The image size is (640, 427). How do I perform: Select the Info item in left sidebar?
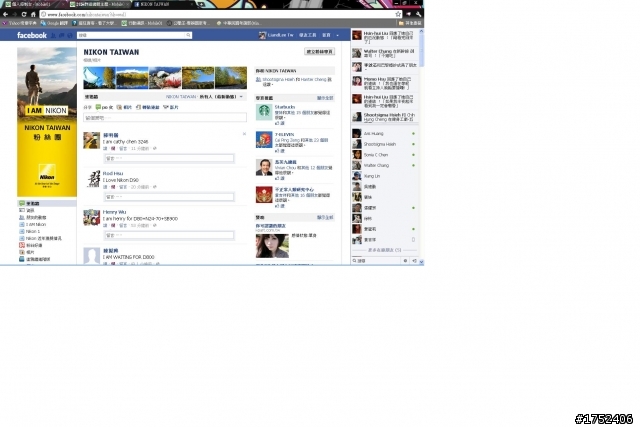(27, 210)
